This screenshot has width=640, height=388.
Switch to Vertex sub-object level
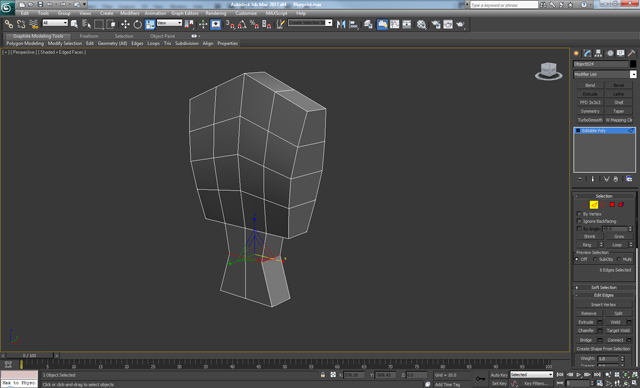point(585,204)
